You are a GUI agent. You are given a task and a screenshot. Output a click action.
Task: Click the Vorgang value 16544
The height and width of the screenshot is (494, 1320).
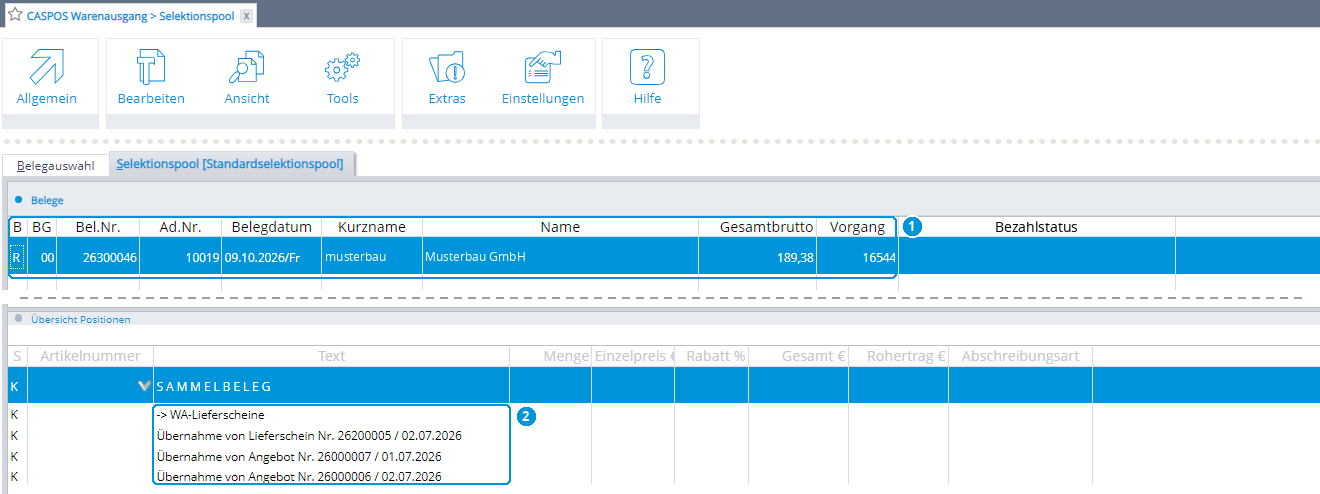tap(857, 257)
